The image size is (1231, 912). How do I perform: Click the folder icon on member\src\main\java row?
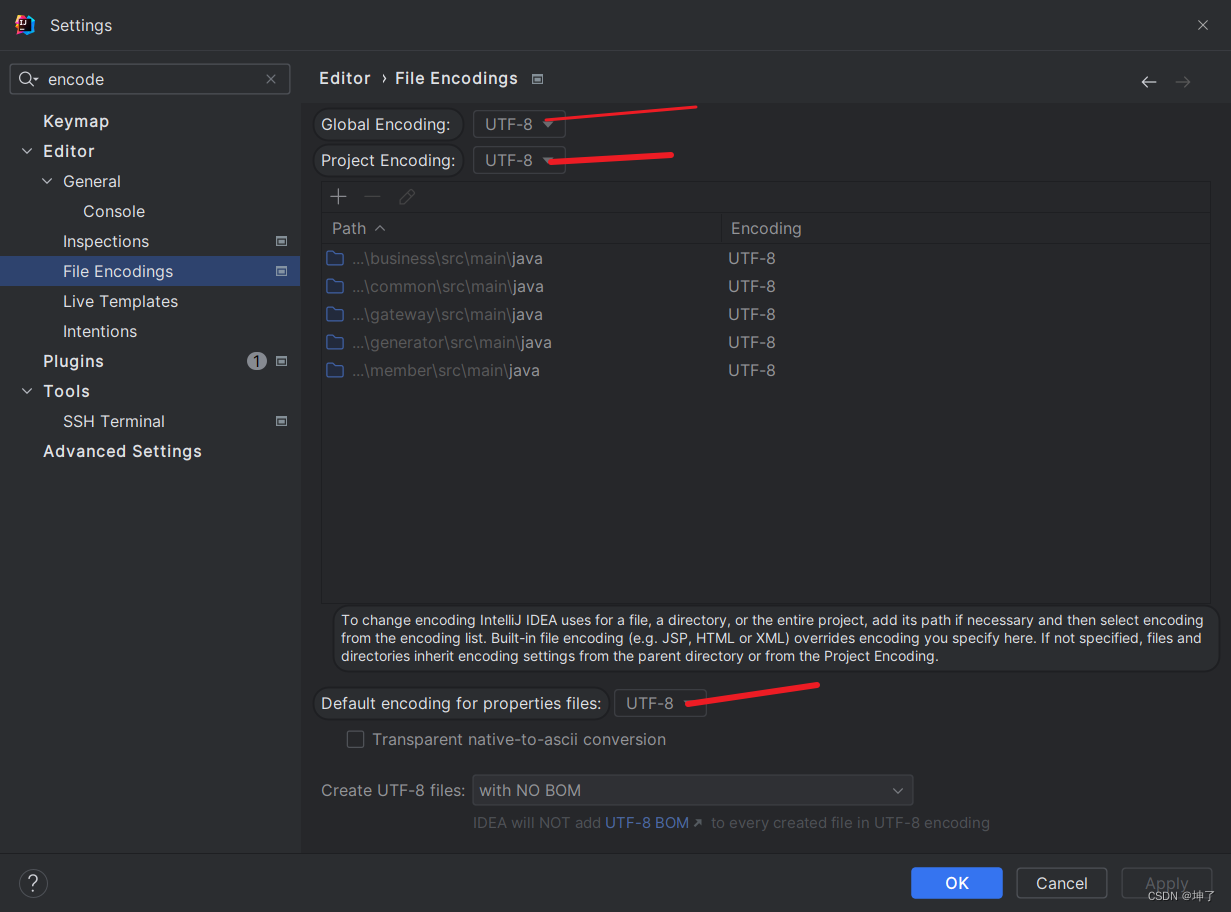(x=335, y=370)
